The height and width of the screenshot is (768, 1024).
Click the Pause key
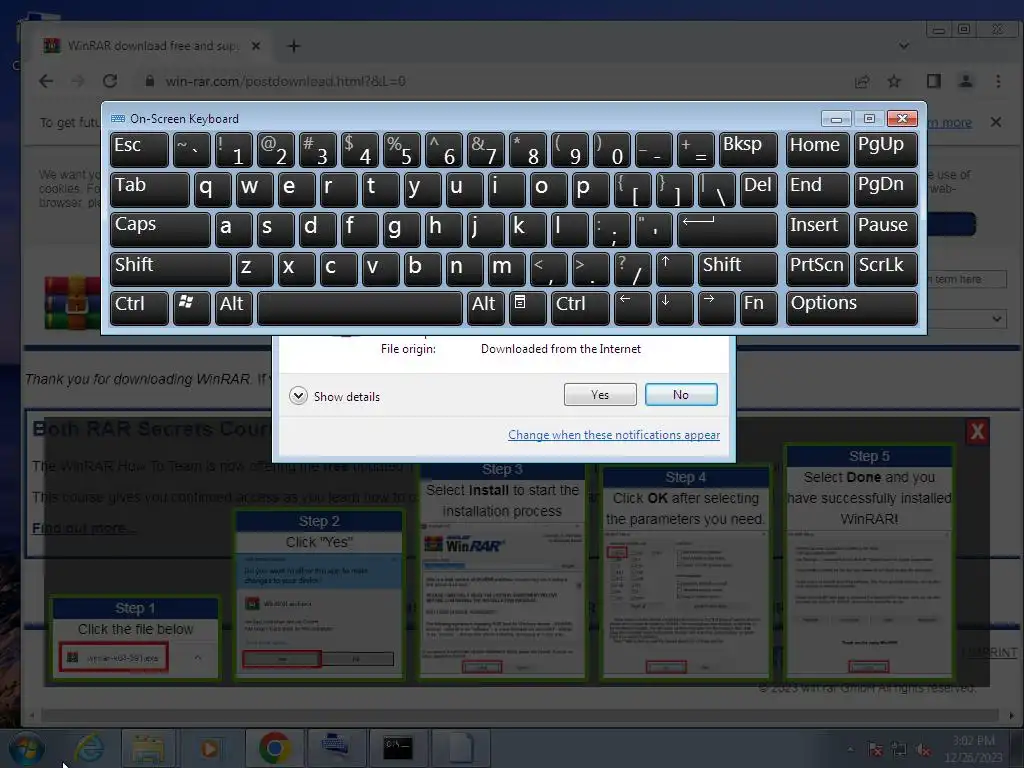(x=886, y=229)
